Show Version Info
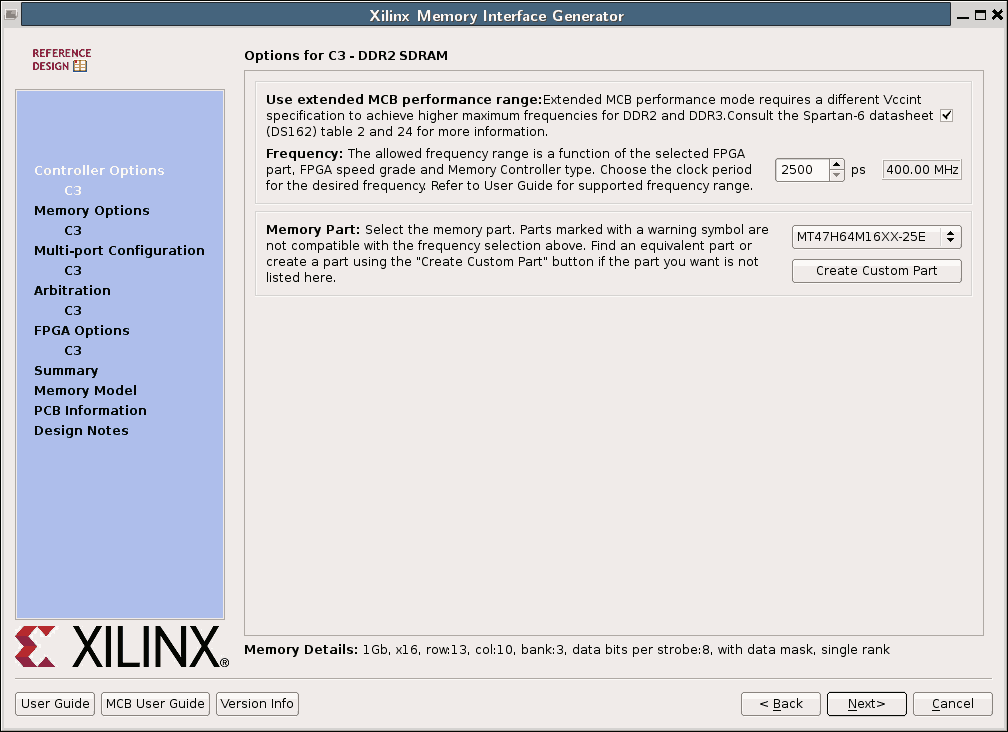This screenshot has width=1008, height=732. 257,704
